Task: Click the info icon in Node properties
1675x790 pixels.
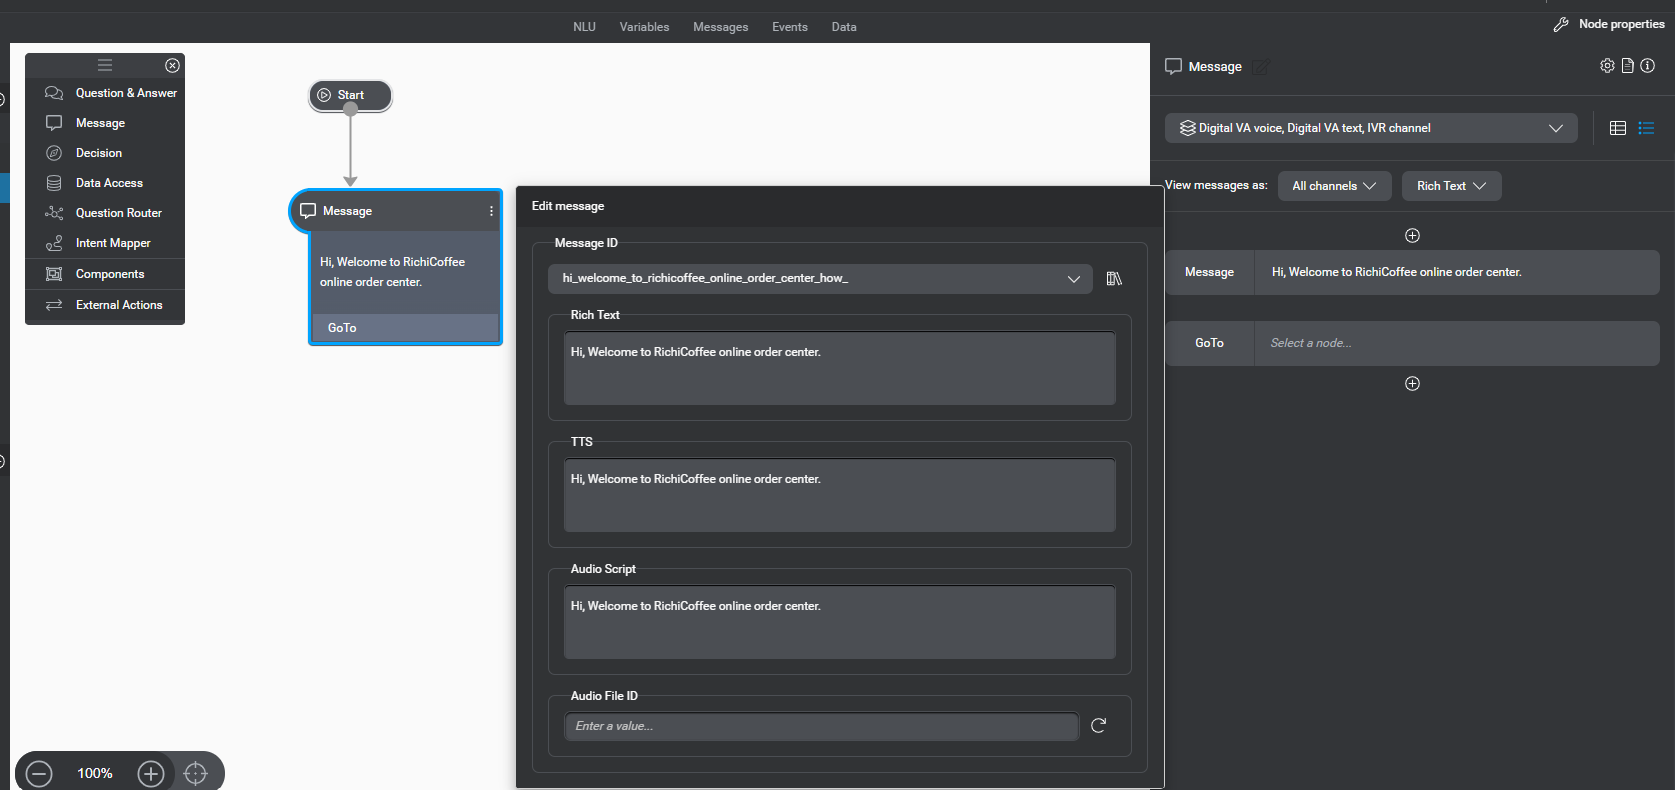Action: 1647,66
